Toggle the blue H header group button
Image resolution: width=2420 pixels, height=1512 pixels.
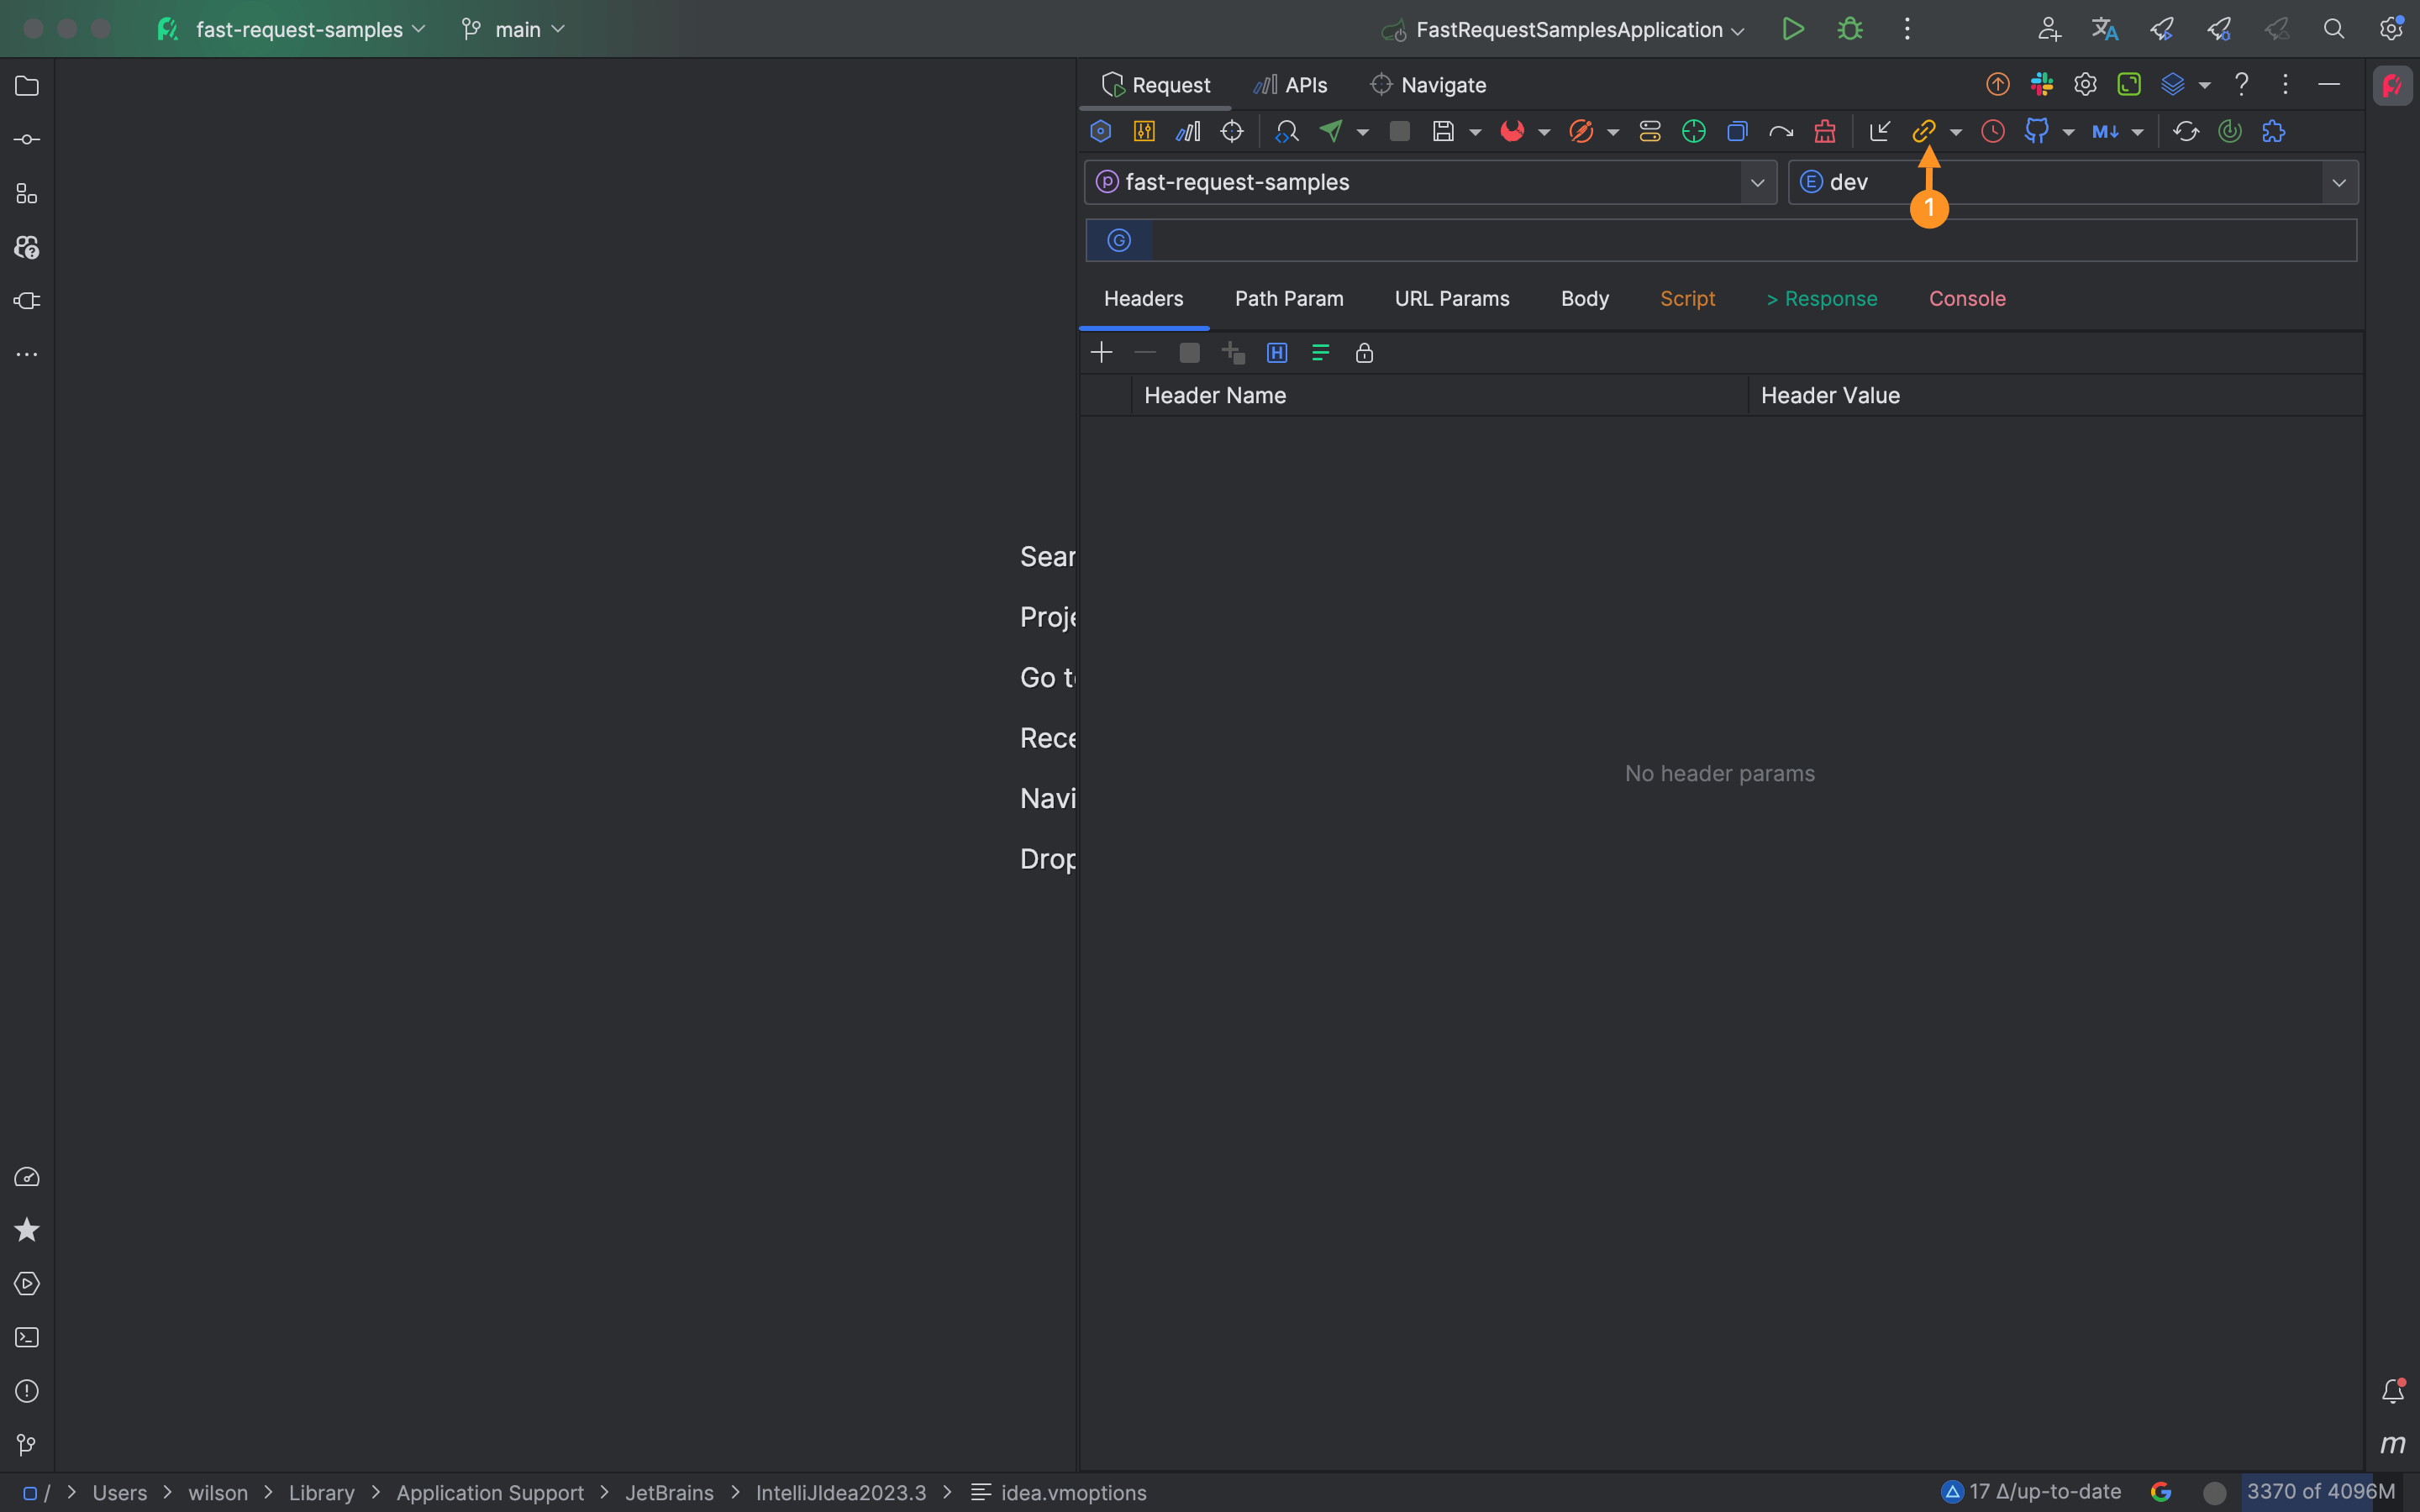click(1277, 353)
